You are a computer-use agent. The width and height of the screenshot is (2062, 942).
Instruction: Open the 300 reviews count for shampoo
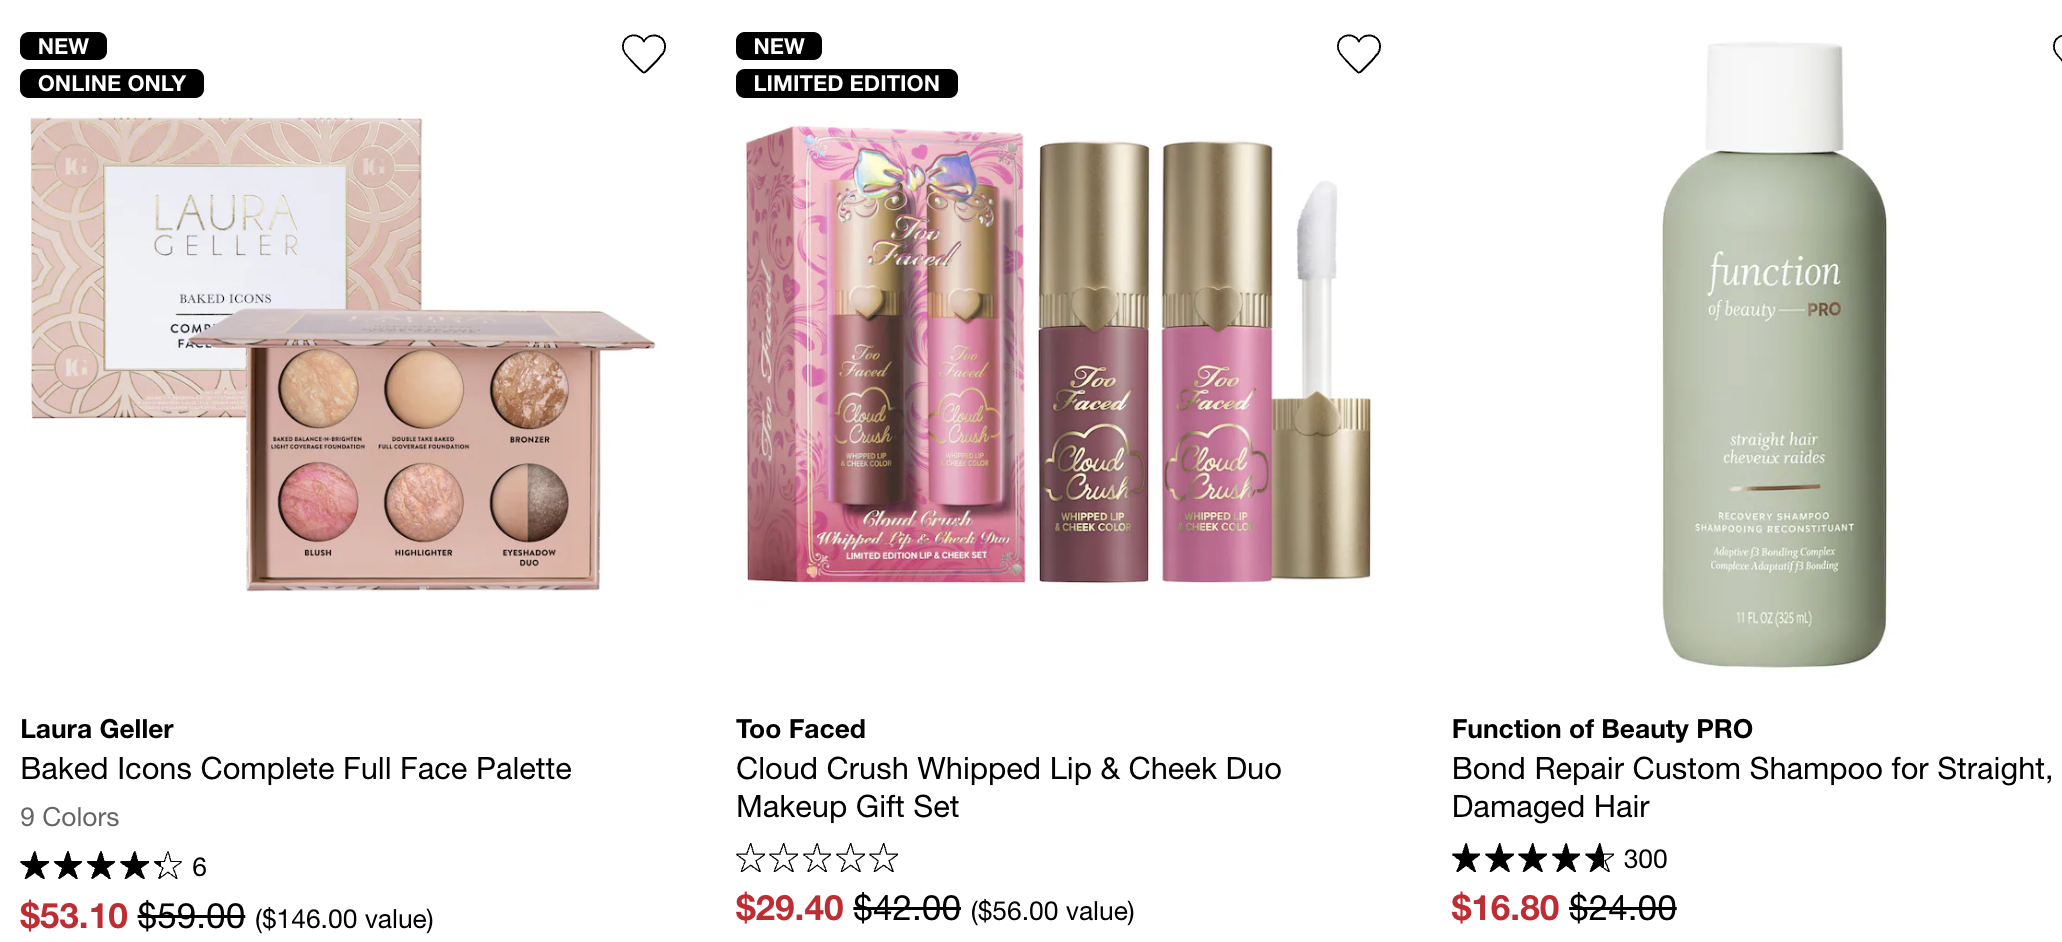coord(1645,859)
